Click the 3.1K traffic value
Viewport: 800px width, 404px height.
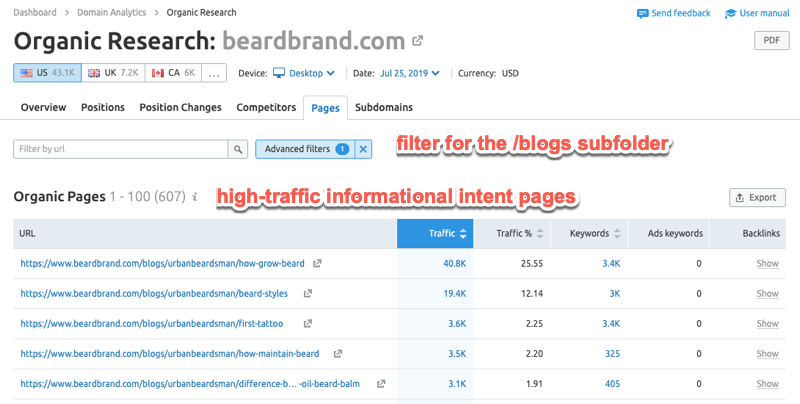pos(457,384)
